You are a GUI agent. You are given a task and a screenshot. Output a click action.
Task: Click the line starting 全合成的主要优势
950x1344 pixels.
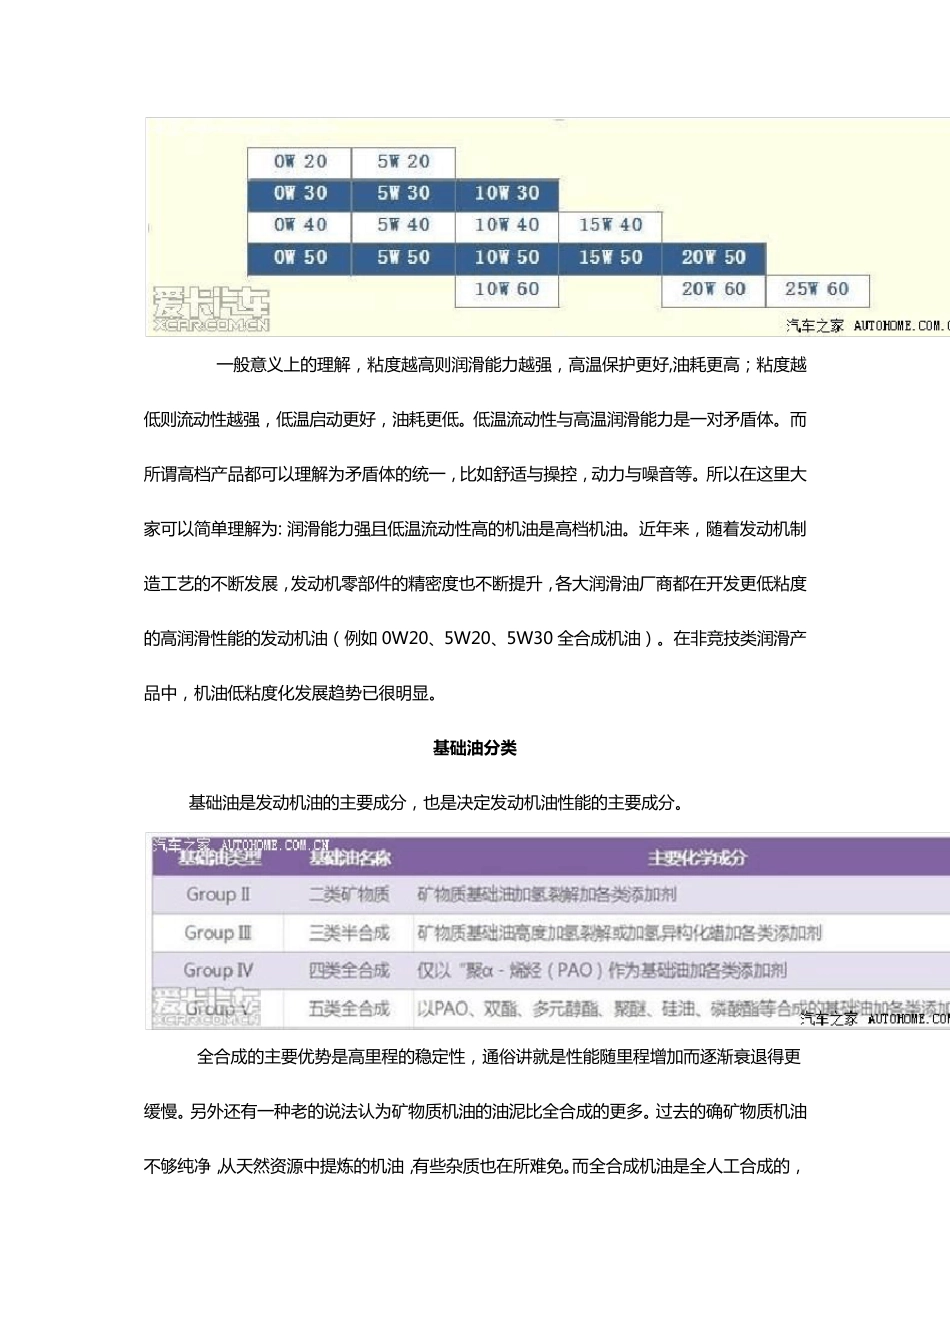499,1057
